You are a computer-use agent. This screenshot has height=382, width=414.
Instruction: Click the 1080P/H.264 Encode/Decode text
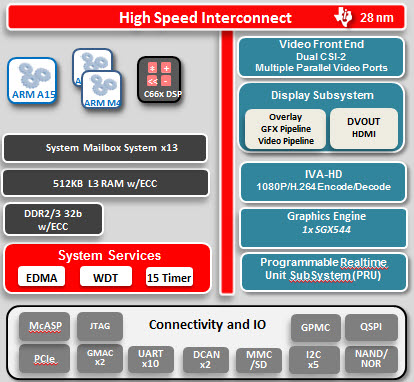click(x=323, y=187)
